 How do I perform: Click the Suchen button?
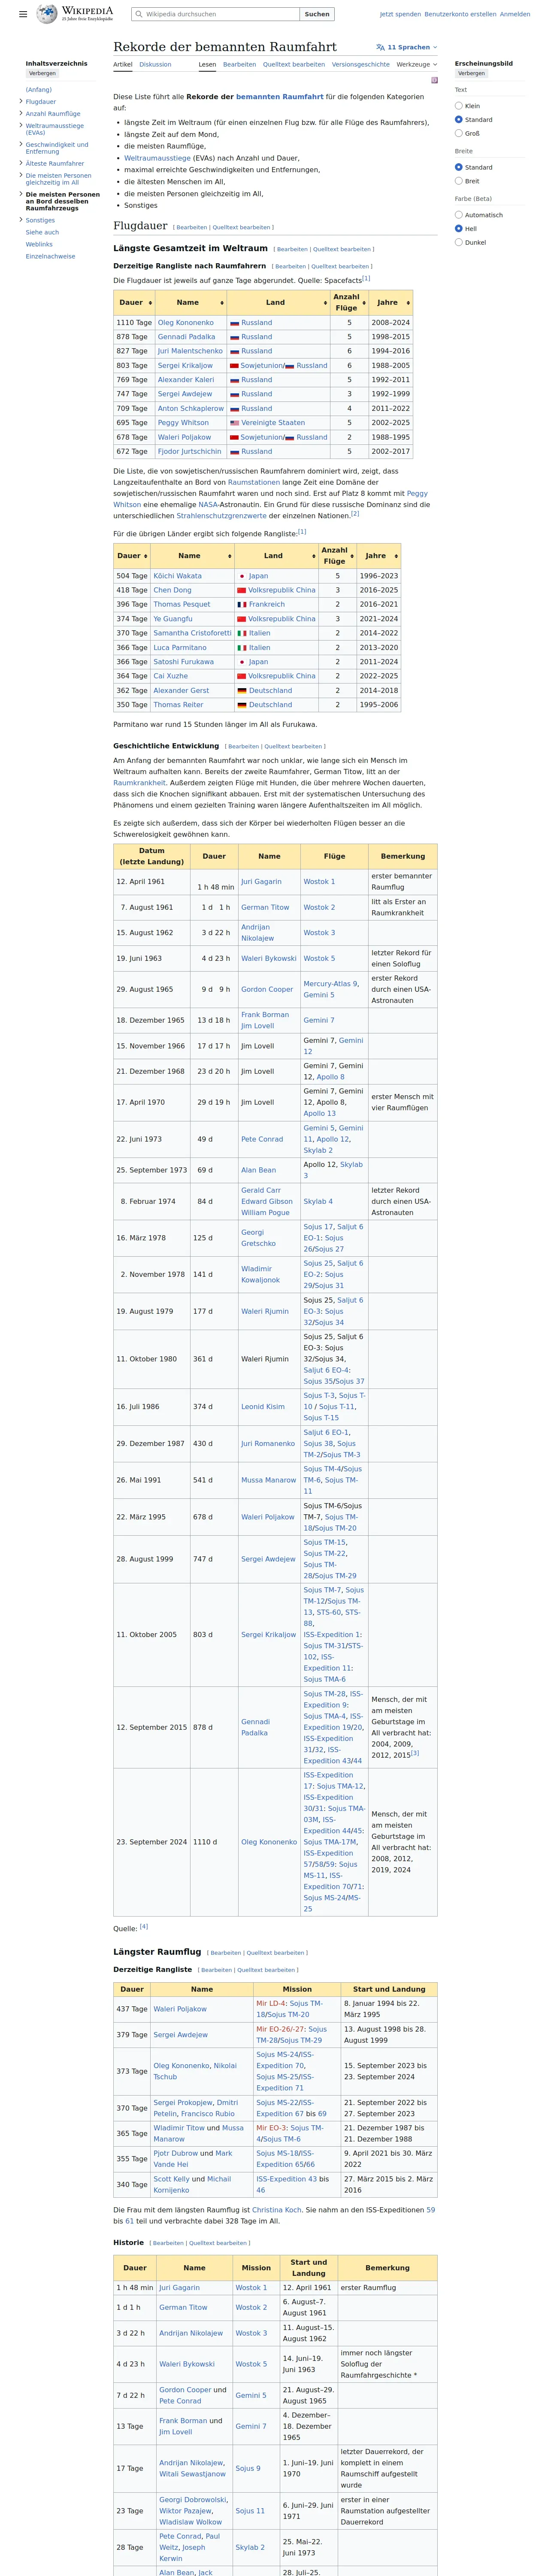317,14
